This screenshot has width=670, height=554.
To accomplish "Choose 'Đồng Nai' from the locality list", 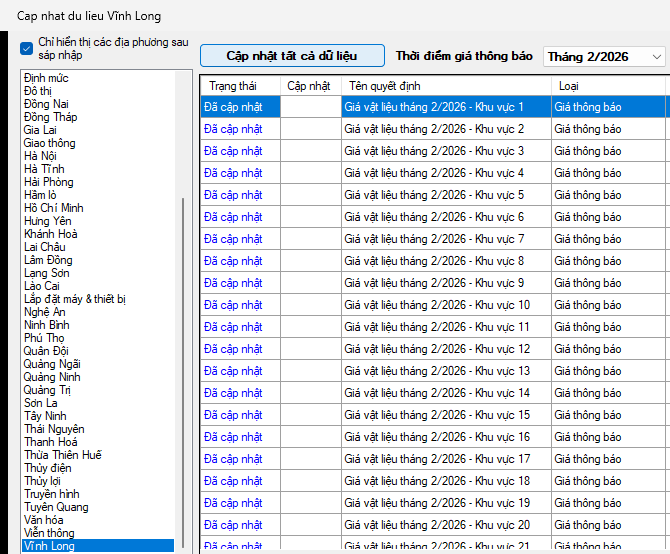I will click(47, 104).
